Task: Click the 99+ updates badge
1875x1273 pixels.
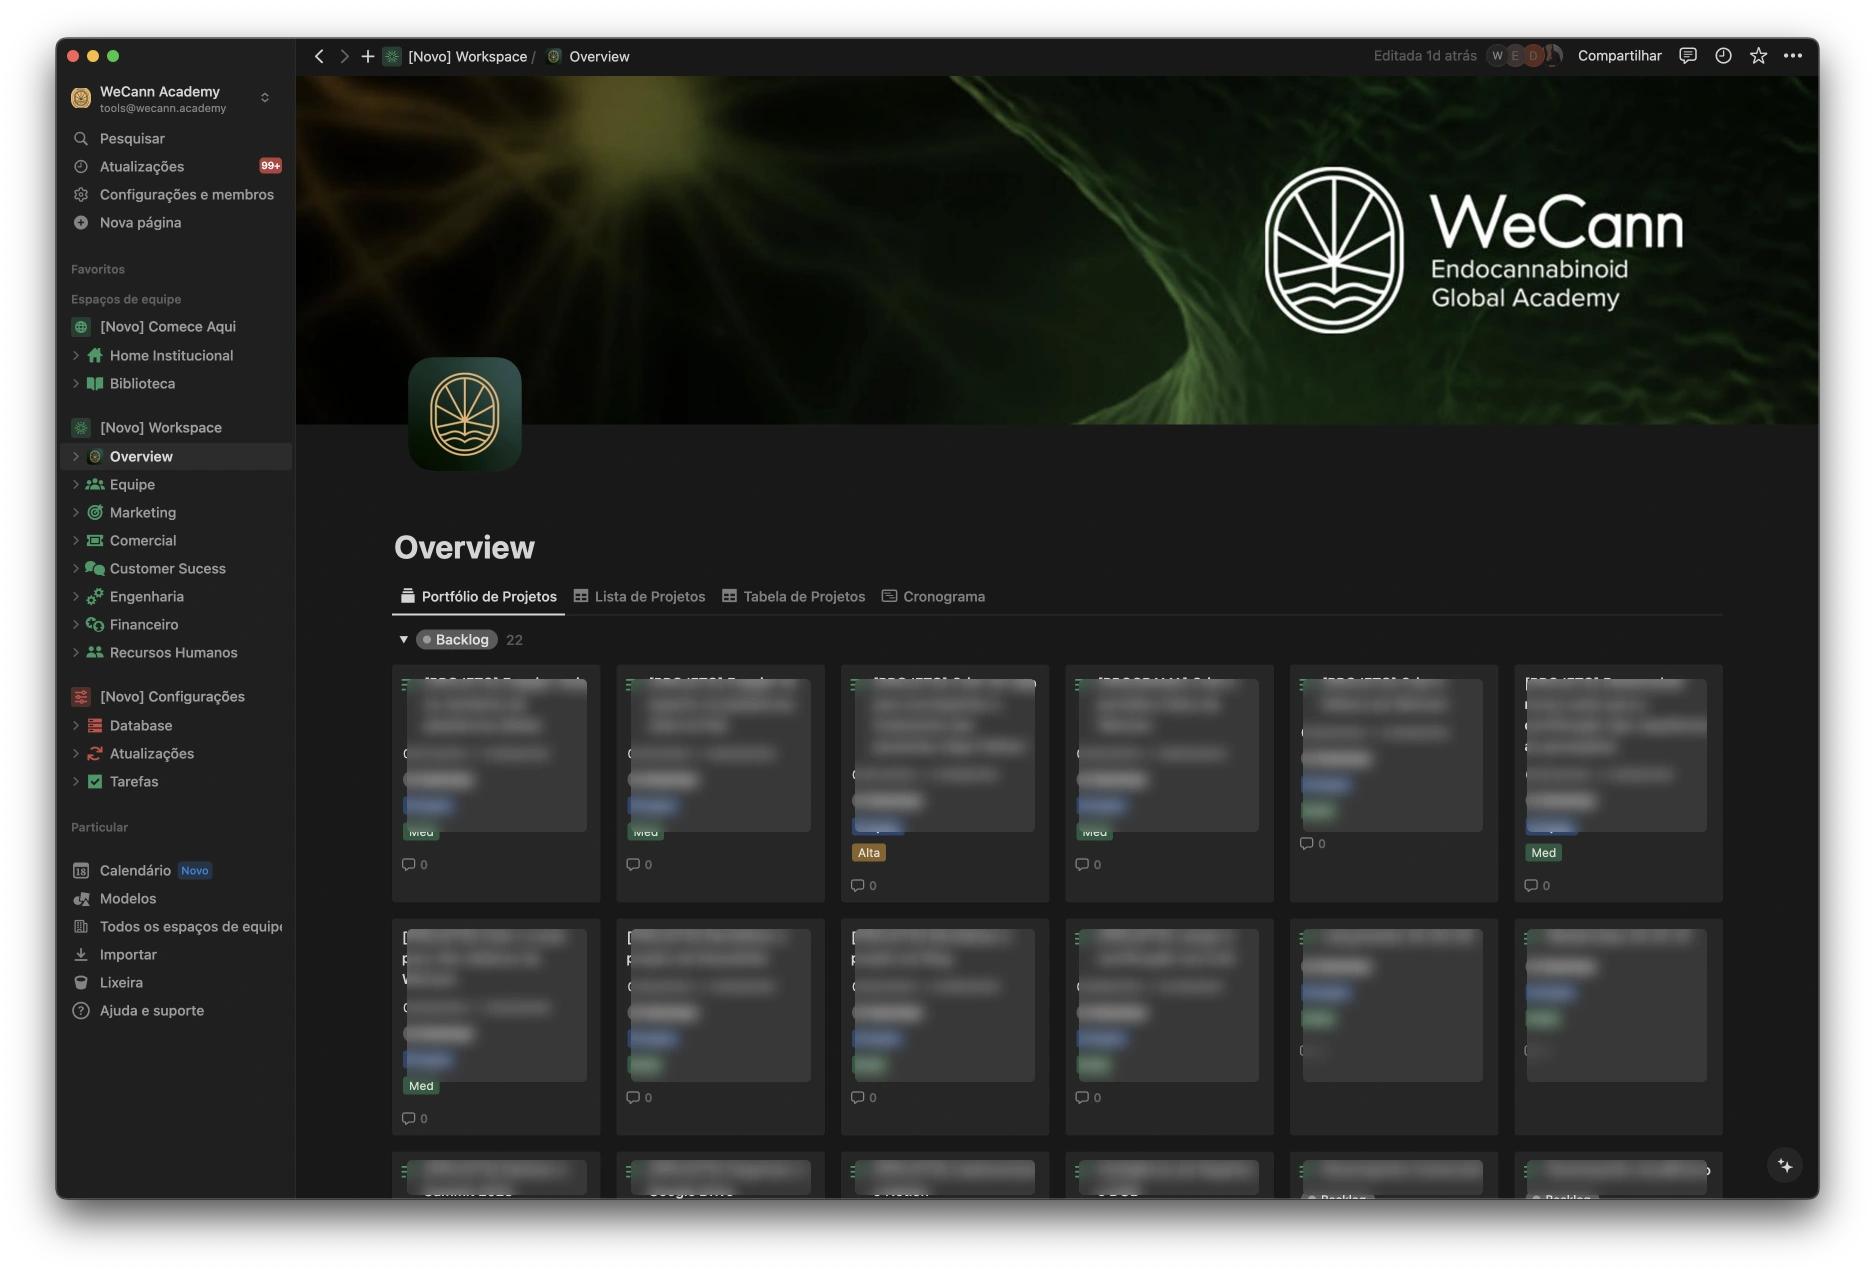Action: coord(270,166)
